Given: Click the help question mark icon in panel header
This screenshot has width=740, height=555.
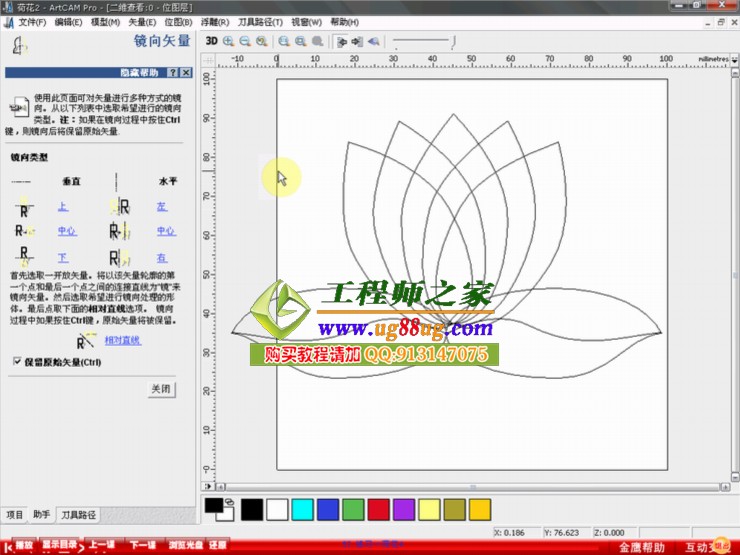Looking at the screenshot, I should [172, 73].
